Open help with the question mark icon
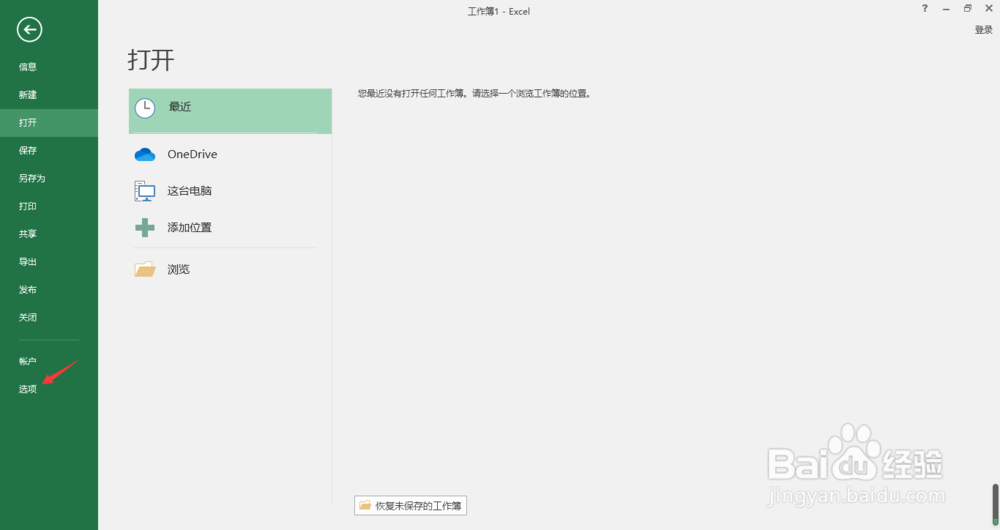Screen dimensions: 1000x530 click(925, 8)
